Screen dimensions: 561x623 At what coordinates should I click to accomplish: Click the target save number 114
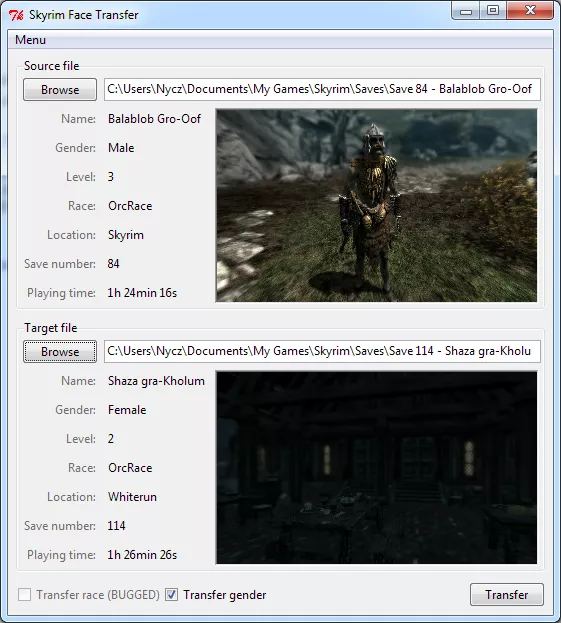pos(116,526)
